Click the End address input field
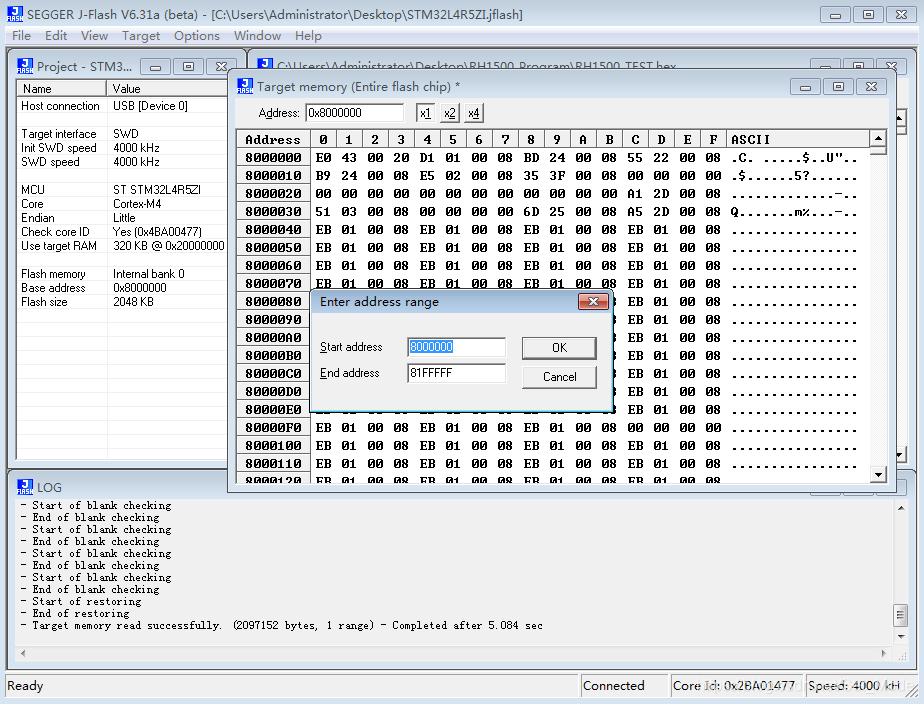The width and height of the screenshot is (924, 704). (x=456, y=373)
